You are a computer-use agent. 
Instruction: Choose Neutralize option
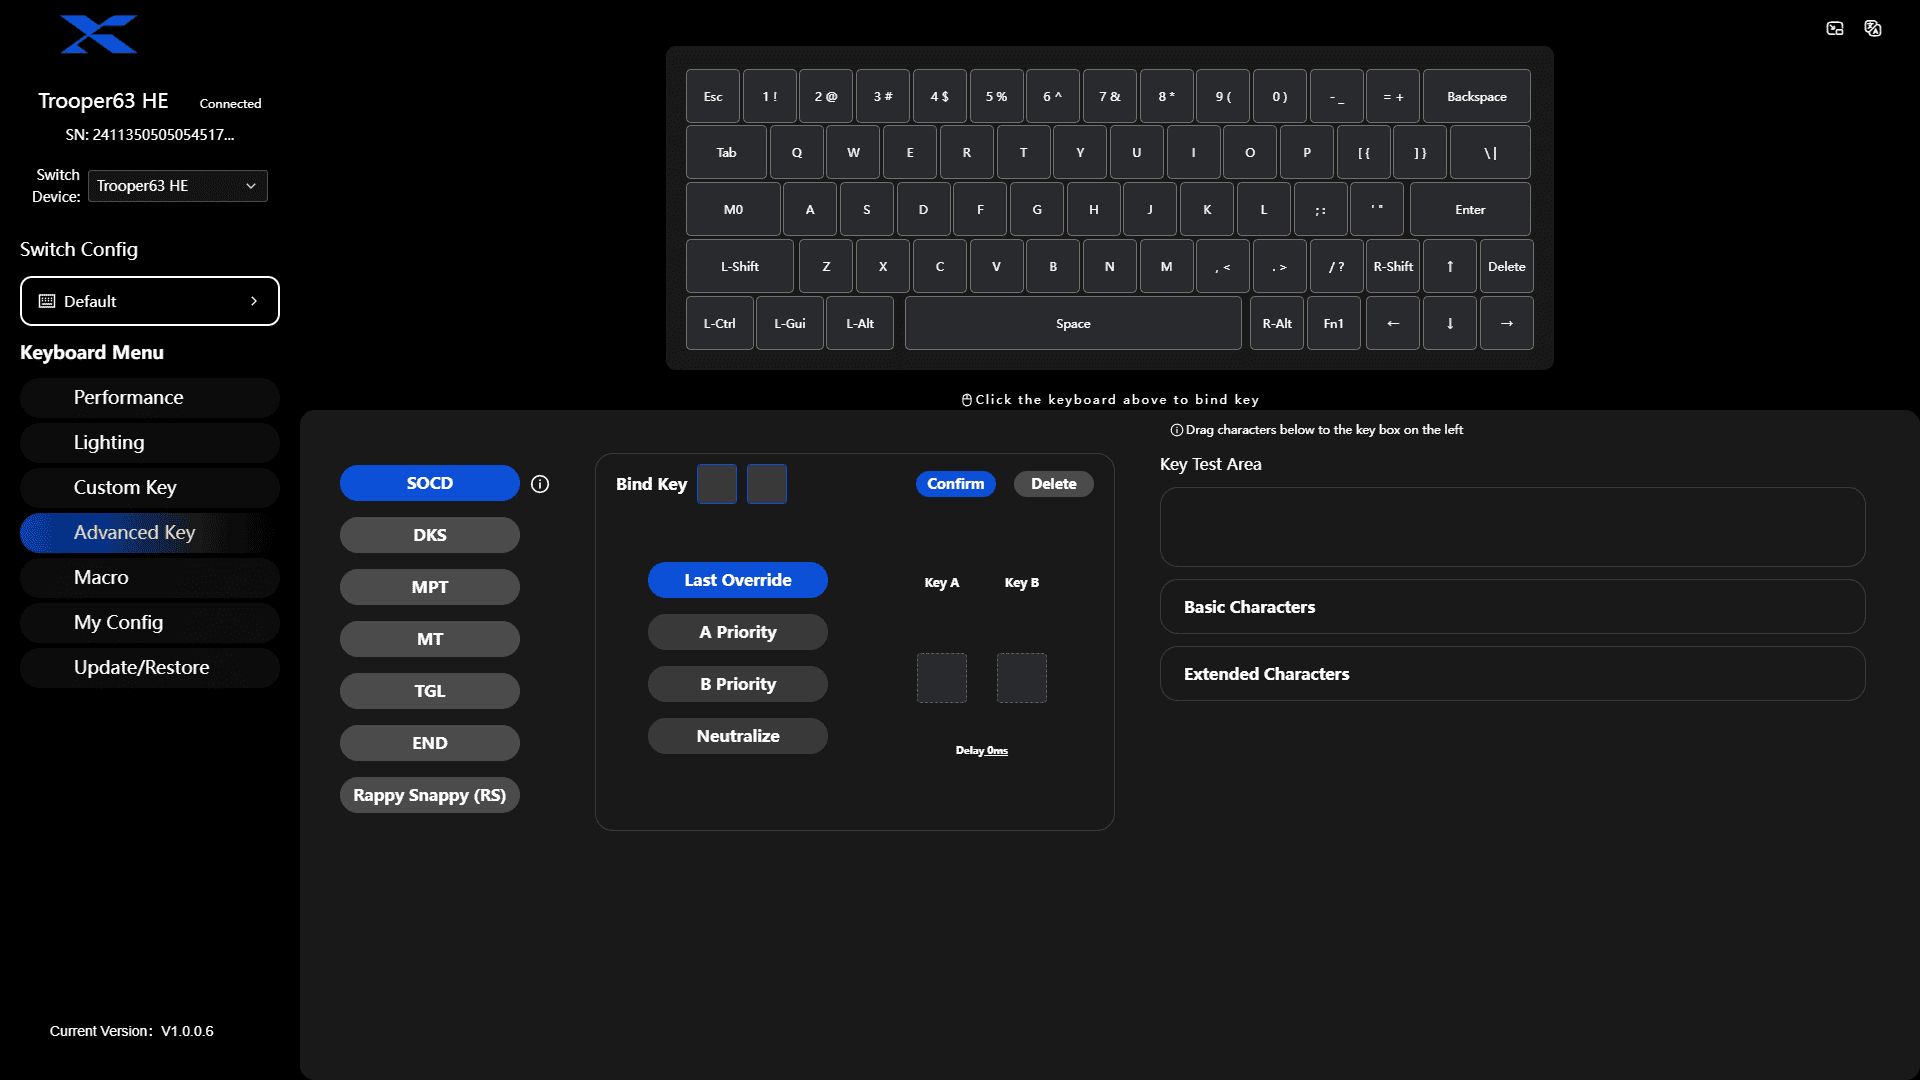[738, 736]
